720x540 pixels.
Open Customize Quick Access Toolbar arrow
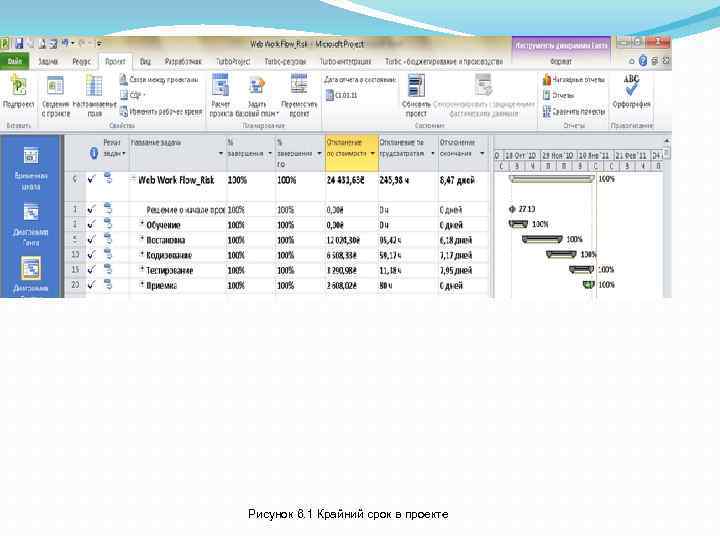point(100,44)
